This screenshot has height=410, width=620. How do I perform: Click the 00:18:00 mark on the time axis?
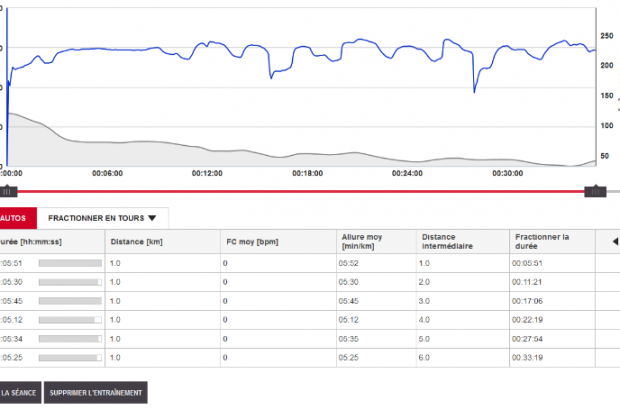click(308, 172)
